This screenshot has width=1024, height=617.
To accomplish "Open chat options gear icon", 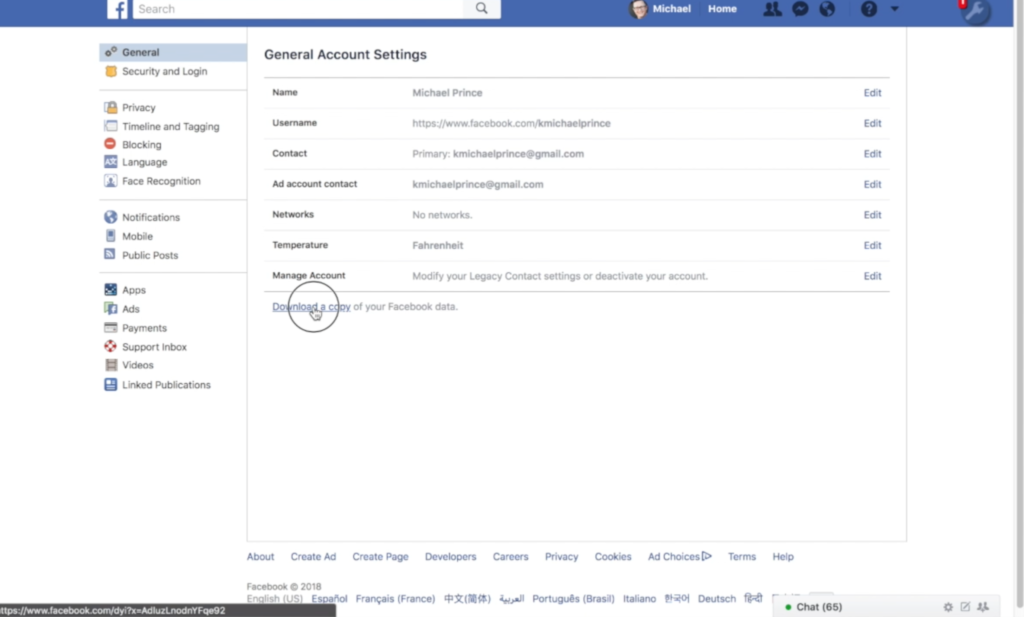I will coord(948,607).
